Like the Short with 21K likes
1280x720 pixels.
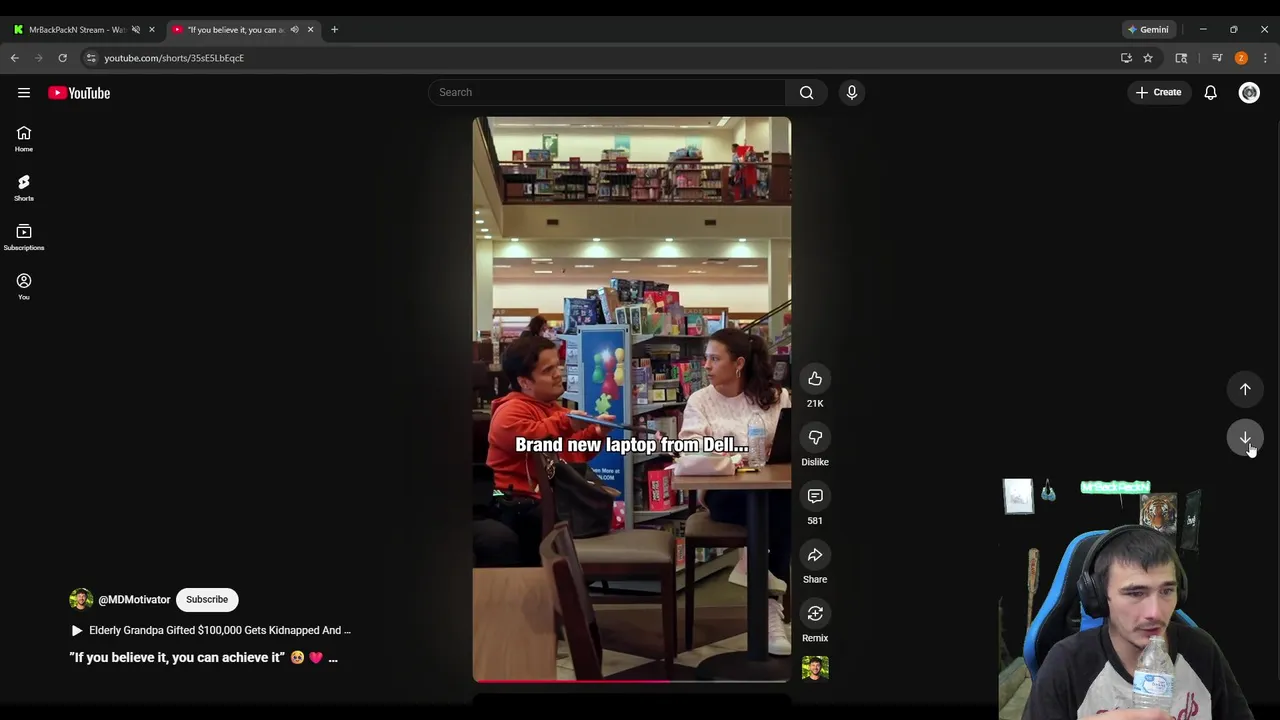coord(815,379)
